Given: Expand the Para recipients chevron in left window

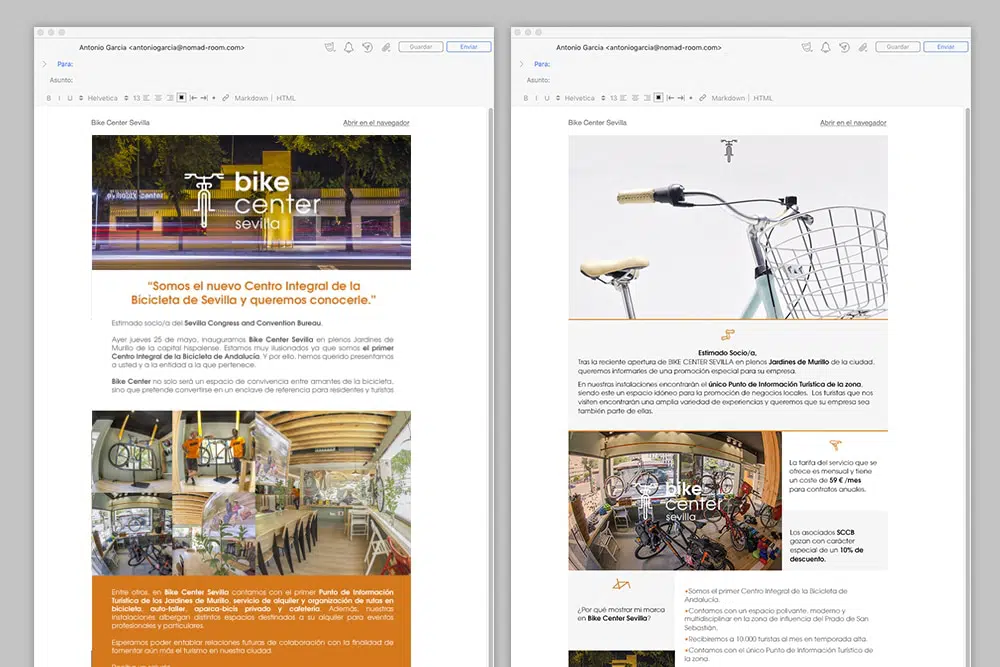Looking at the screenshot, I should point(44,64).
